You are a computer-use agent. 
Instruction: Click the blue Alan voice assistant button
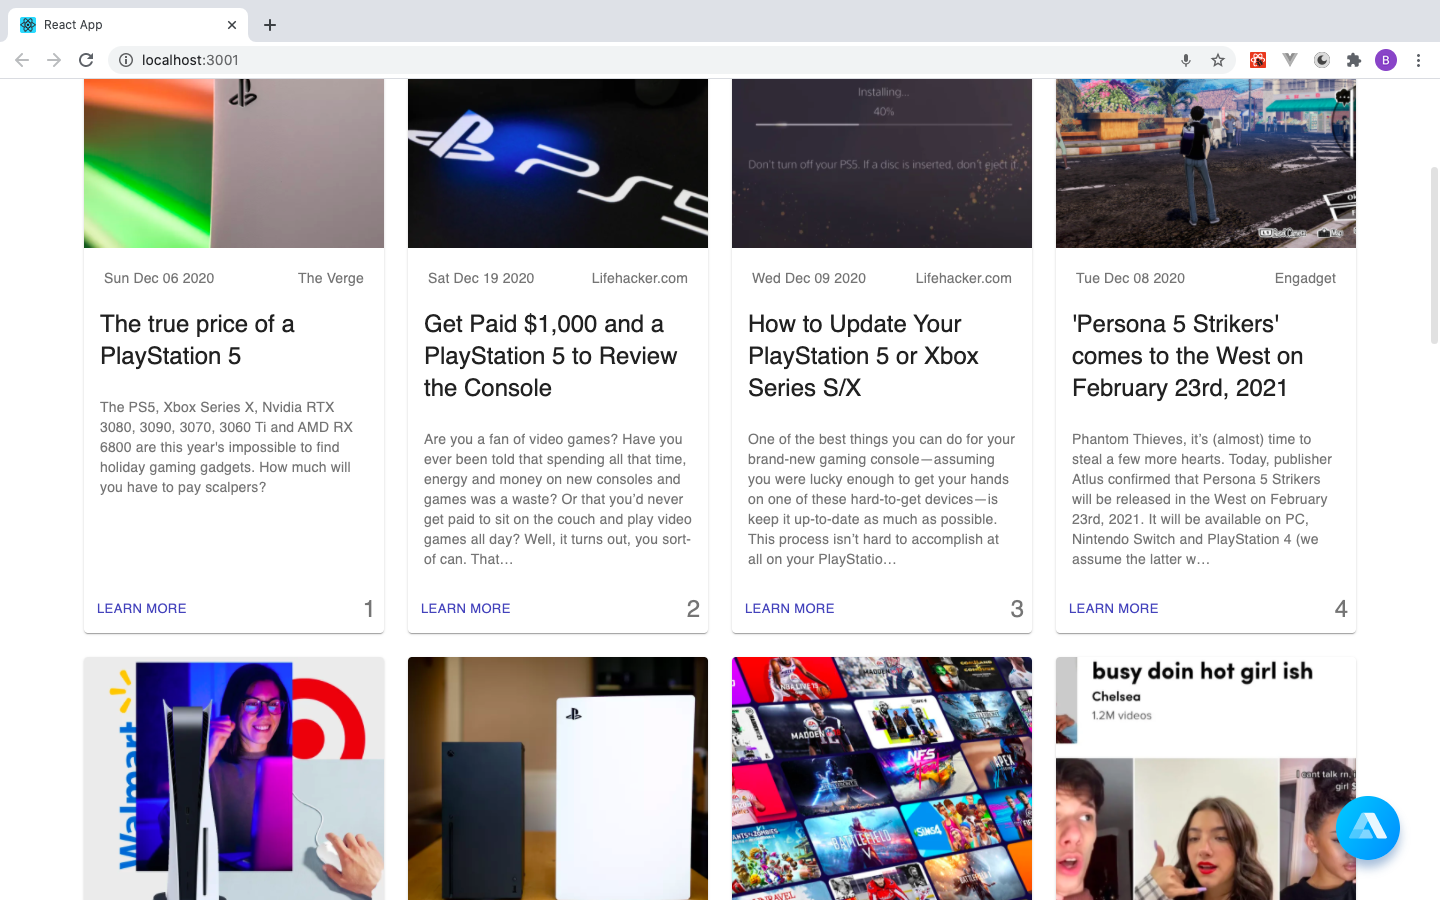pos(1367,828)
